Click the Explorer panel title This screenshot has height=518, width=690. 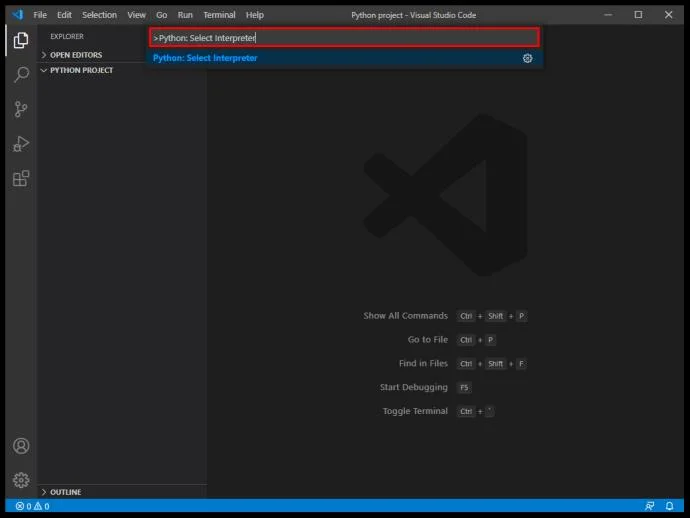67,37
